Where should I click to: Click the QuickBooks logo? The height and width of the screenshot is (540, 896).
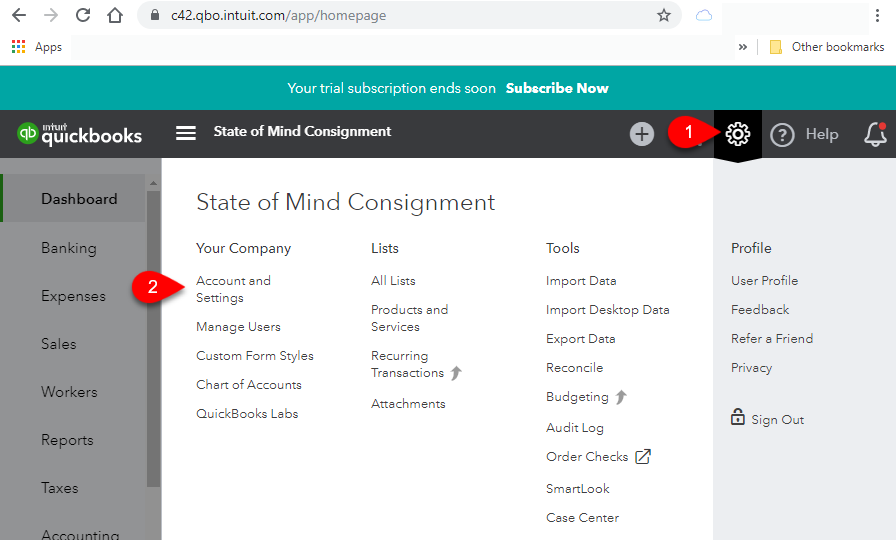click(x=79, y=134)
